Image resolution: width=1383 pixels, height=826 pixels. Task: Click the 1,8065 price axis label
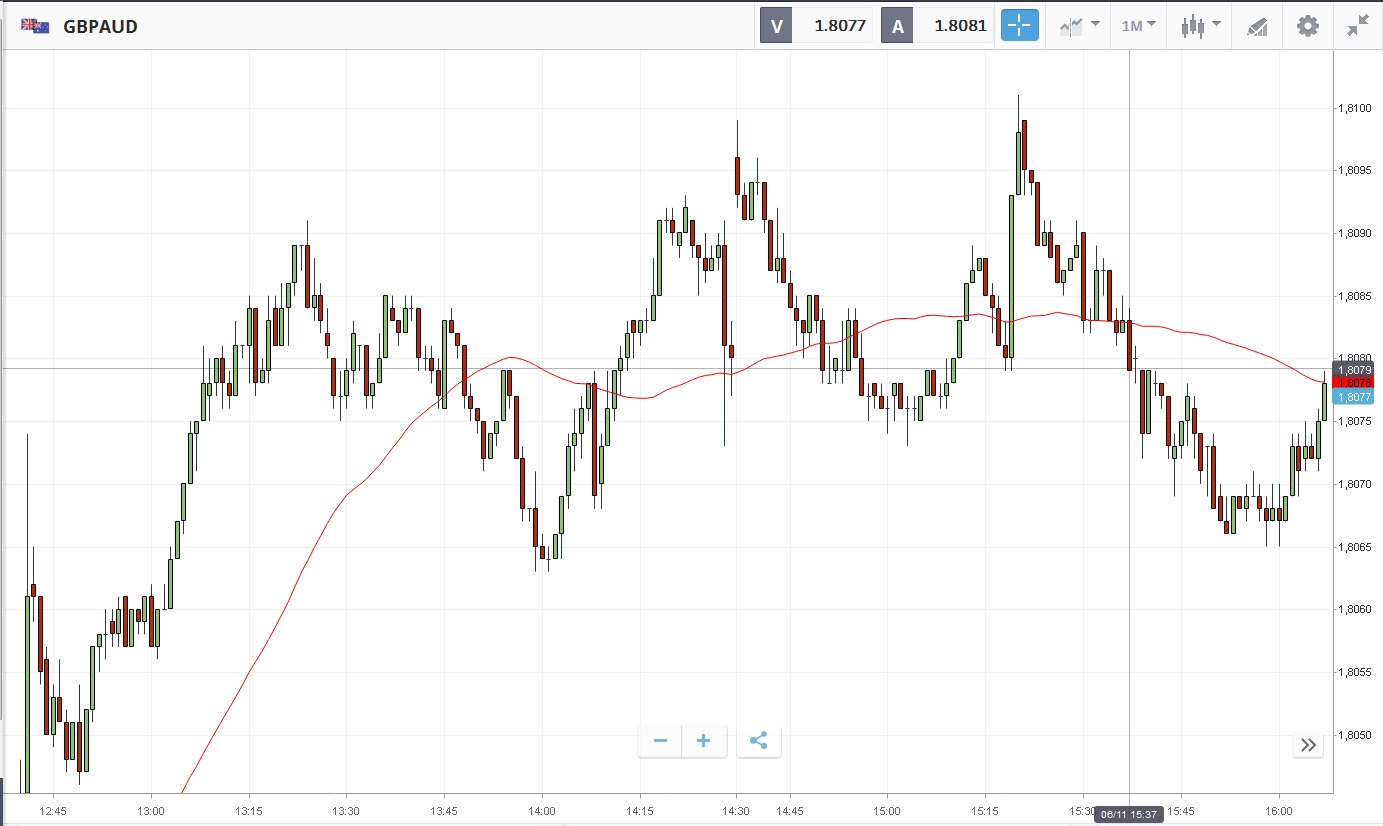coord(1355,547)
